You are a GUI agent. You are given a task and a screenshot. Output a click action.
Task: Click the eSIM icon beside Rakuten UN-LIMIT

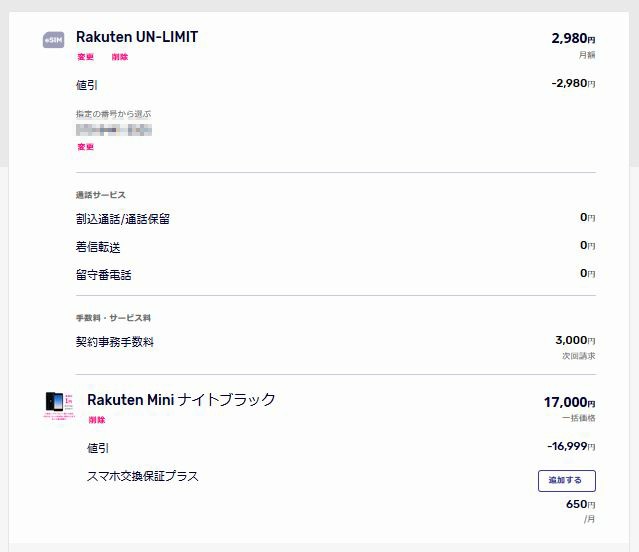click(x=53, y=40)
